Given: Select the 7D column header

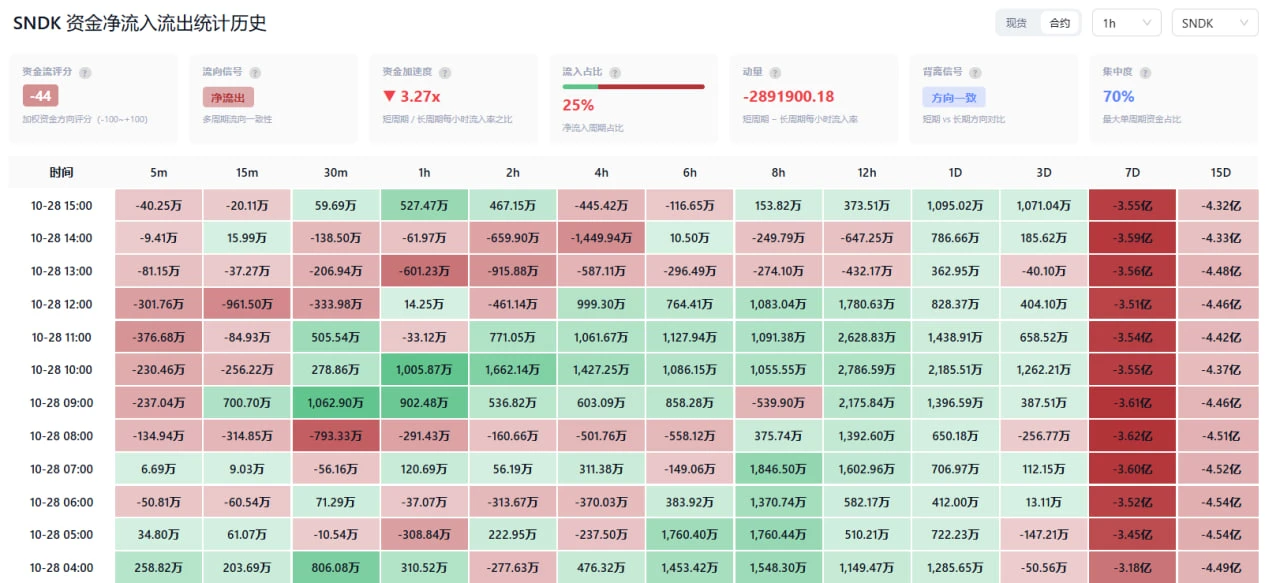Looking at the screenshot, I should pyautogui.click(x=1132, y=173).
